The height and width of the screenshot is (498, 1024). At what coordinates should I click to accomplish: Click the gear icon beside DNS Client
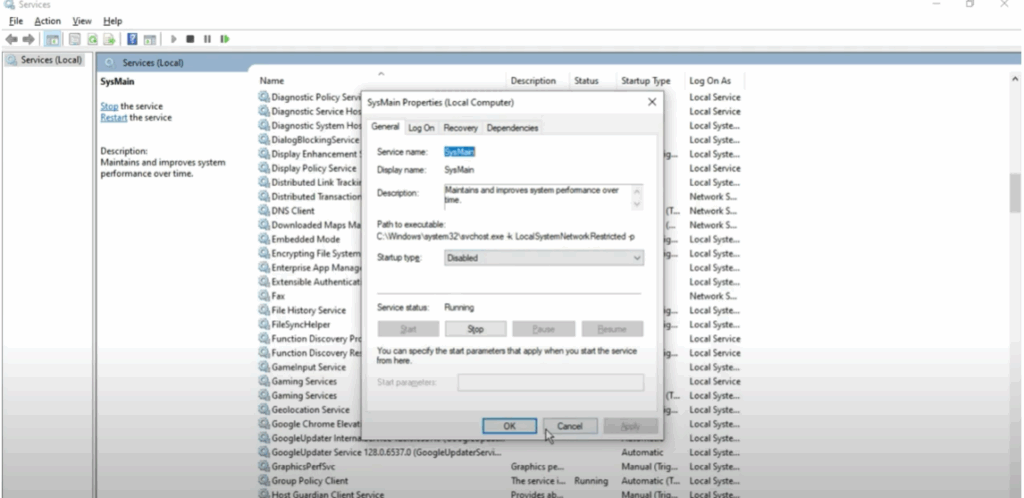pyautogui.click(x=264, y=211)
